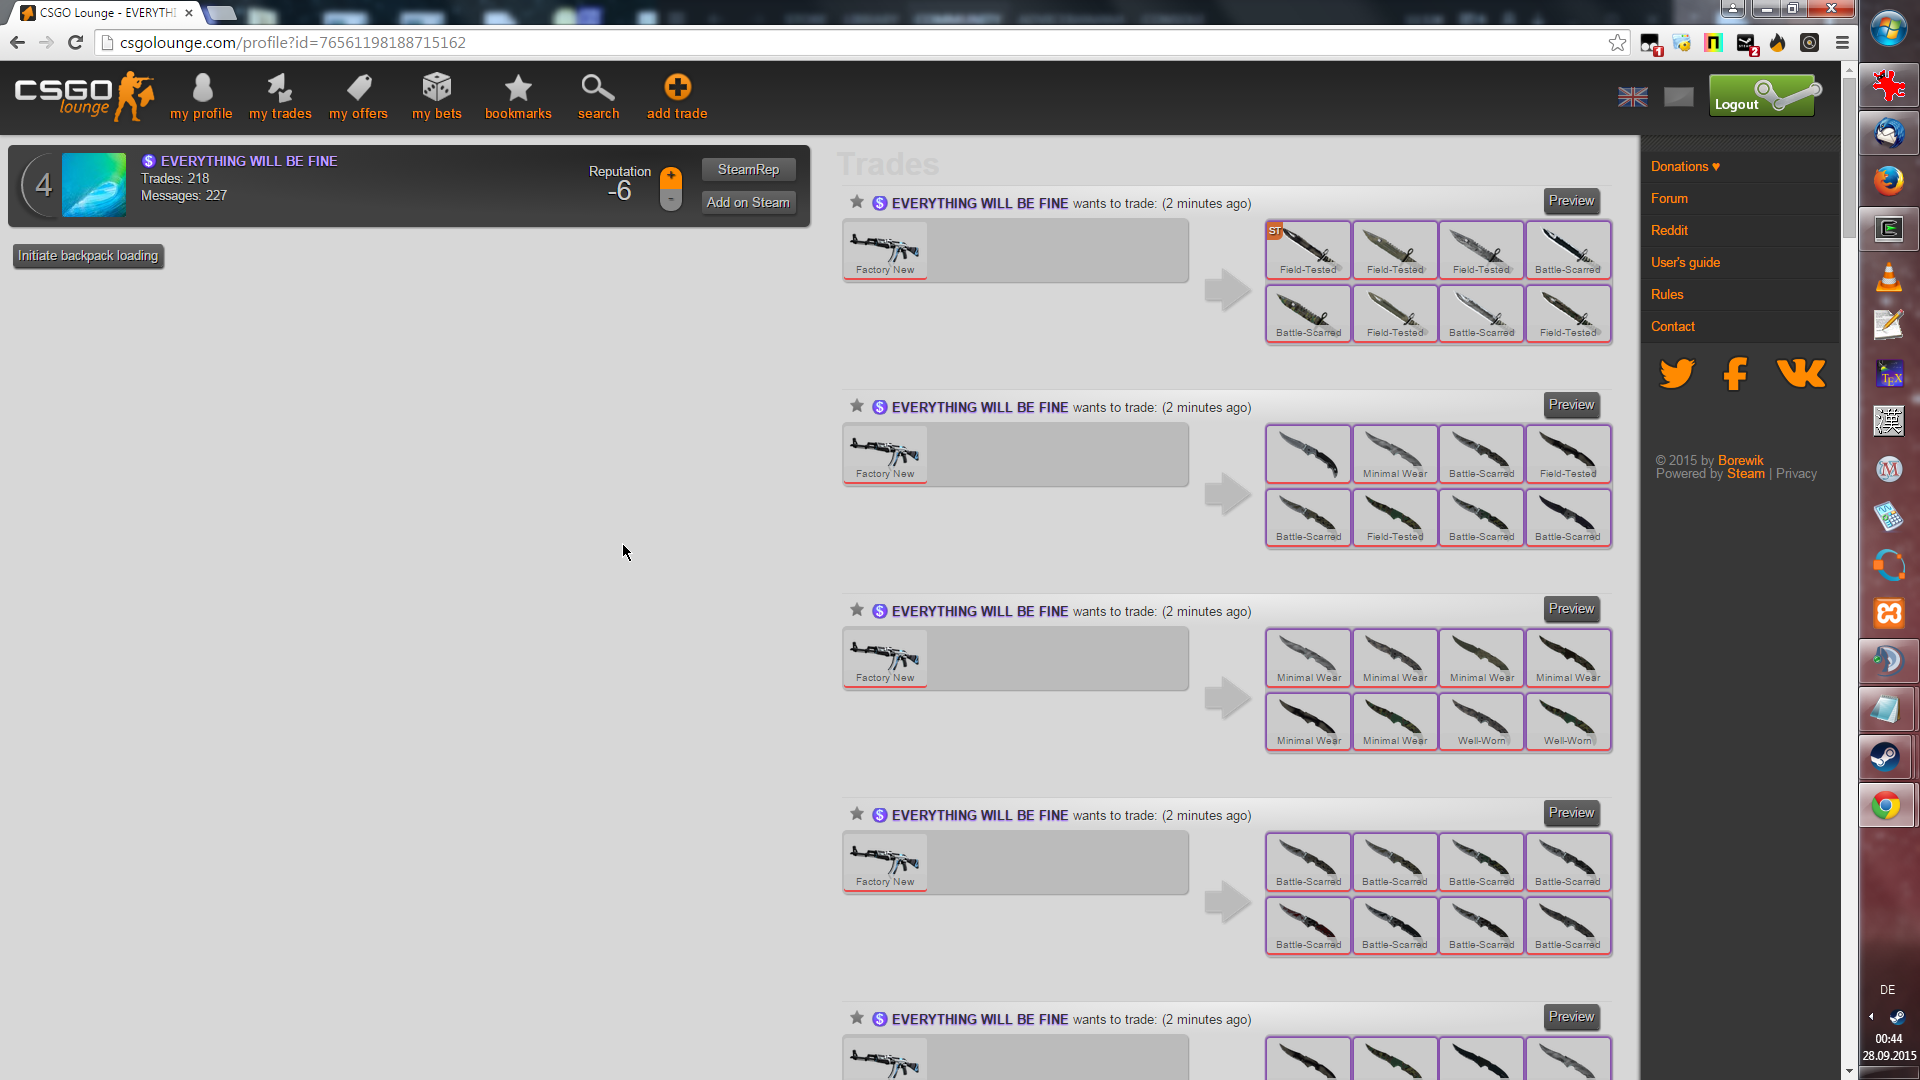Open the Twitter bird icon
Viewport: 1920px width, 1080px height.
[1677, 374]
